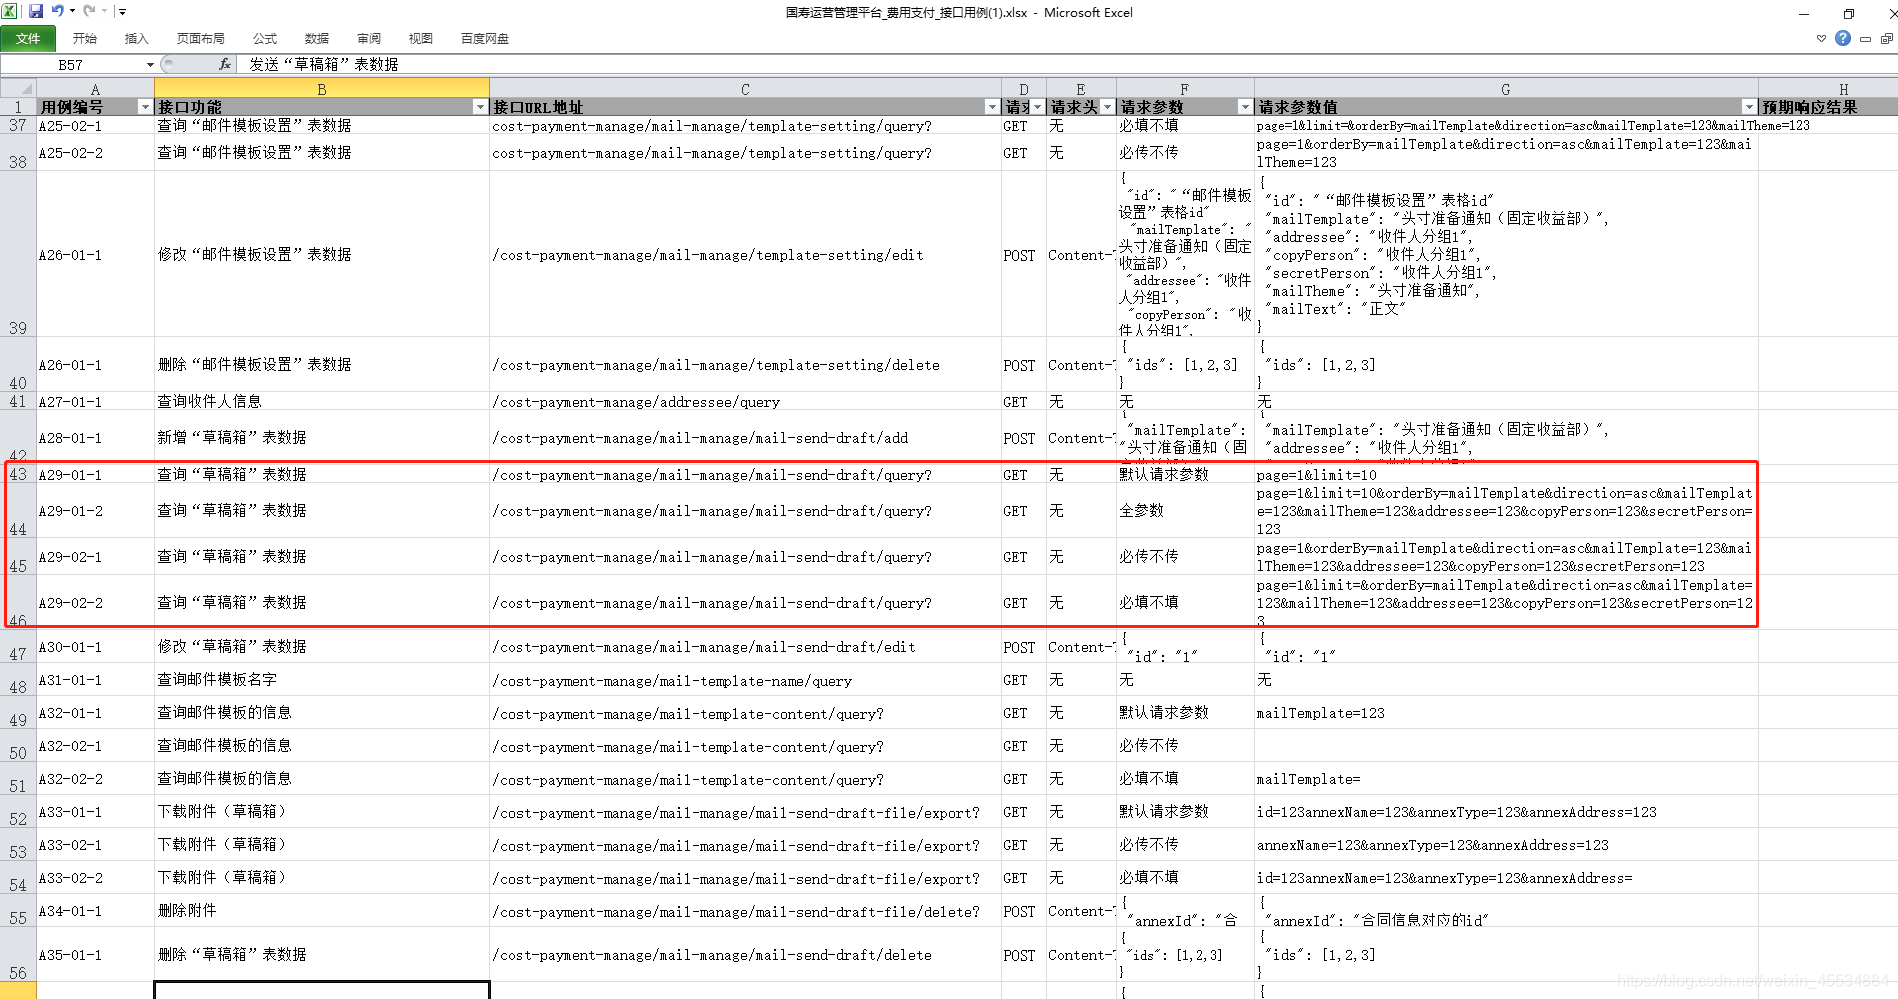Open the 页面布局 ribbon tab
The image size is (1898, 999).
201,38
